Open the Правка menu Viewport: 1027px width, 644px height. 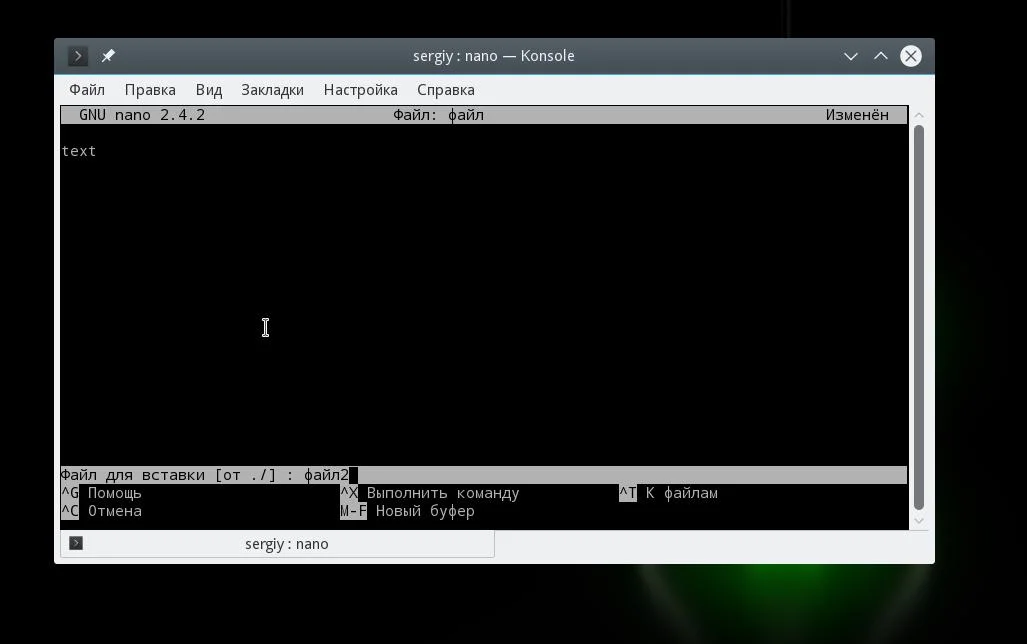(x=150, y=90)
